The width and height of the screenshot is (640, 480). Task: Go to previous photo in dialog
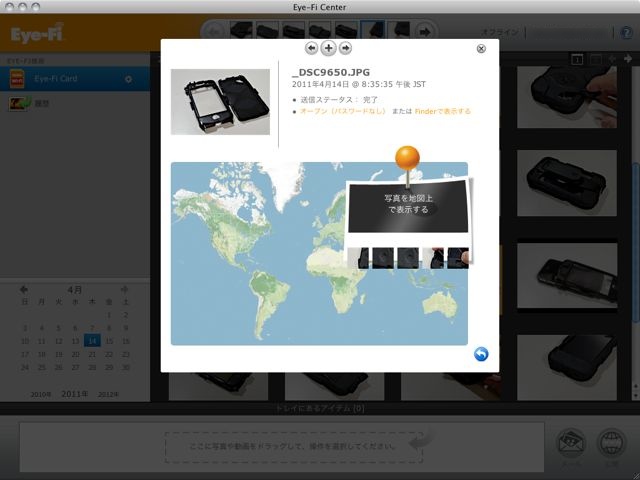click(311, 48)
